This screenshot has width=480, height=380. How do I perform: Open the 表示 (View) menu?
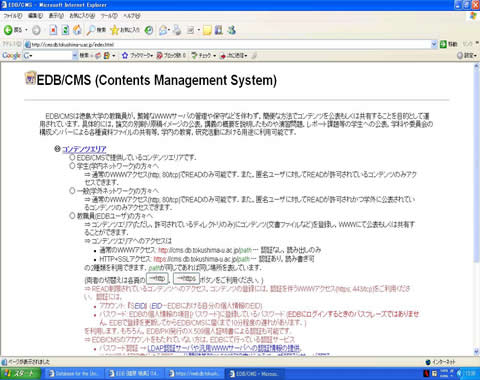pos(56,16)
